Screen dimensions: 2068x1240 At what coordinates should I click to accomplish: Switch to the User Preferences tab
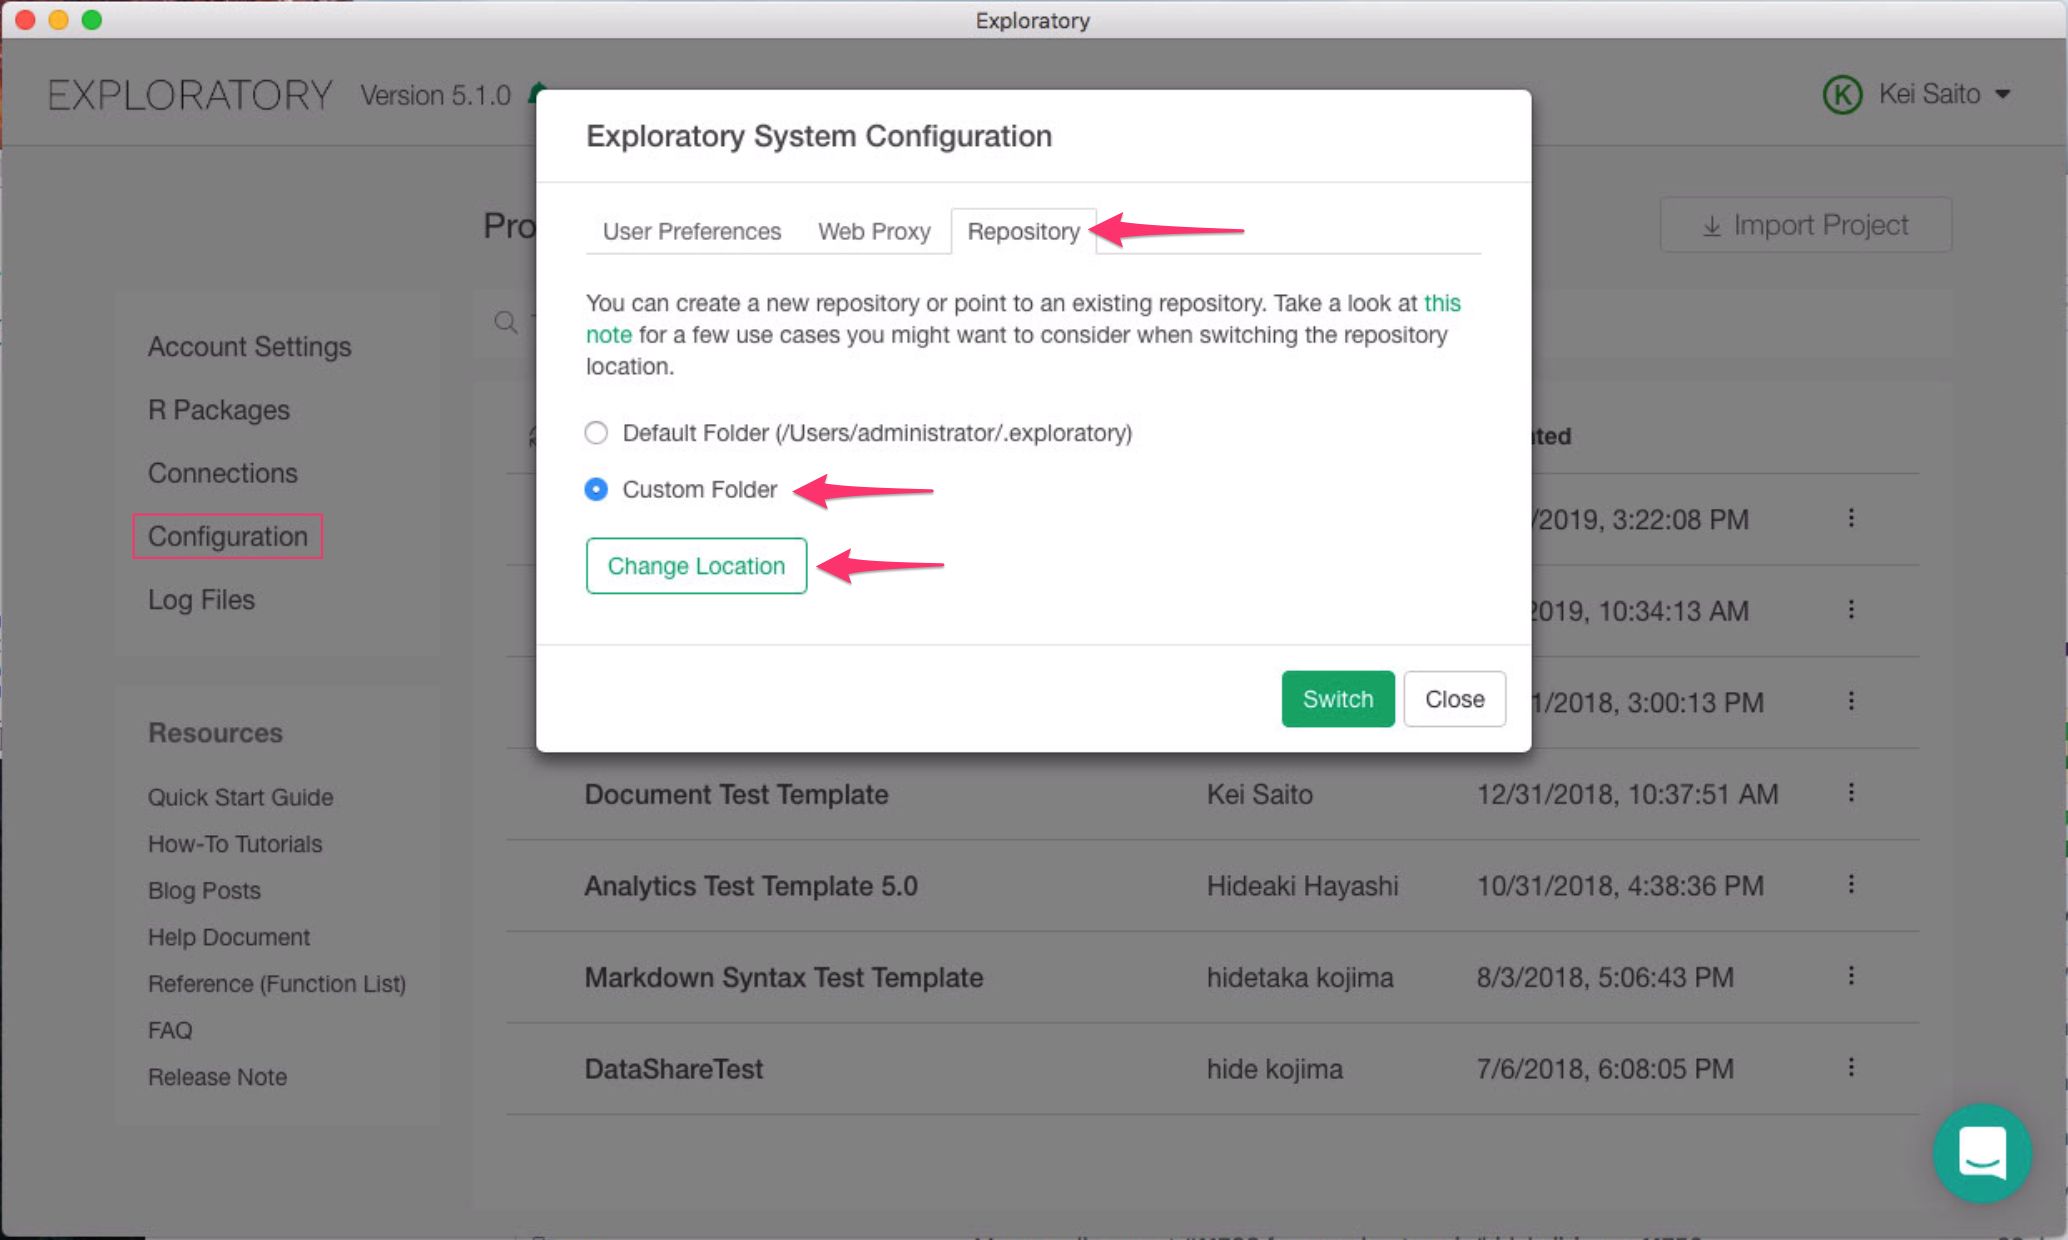pyautogui.click(x=692, y=231)
